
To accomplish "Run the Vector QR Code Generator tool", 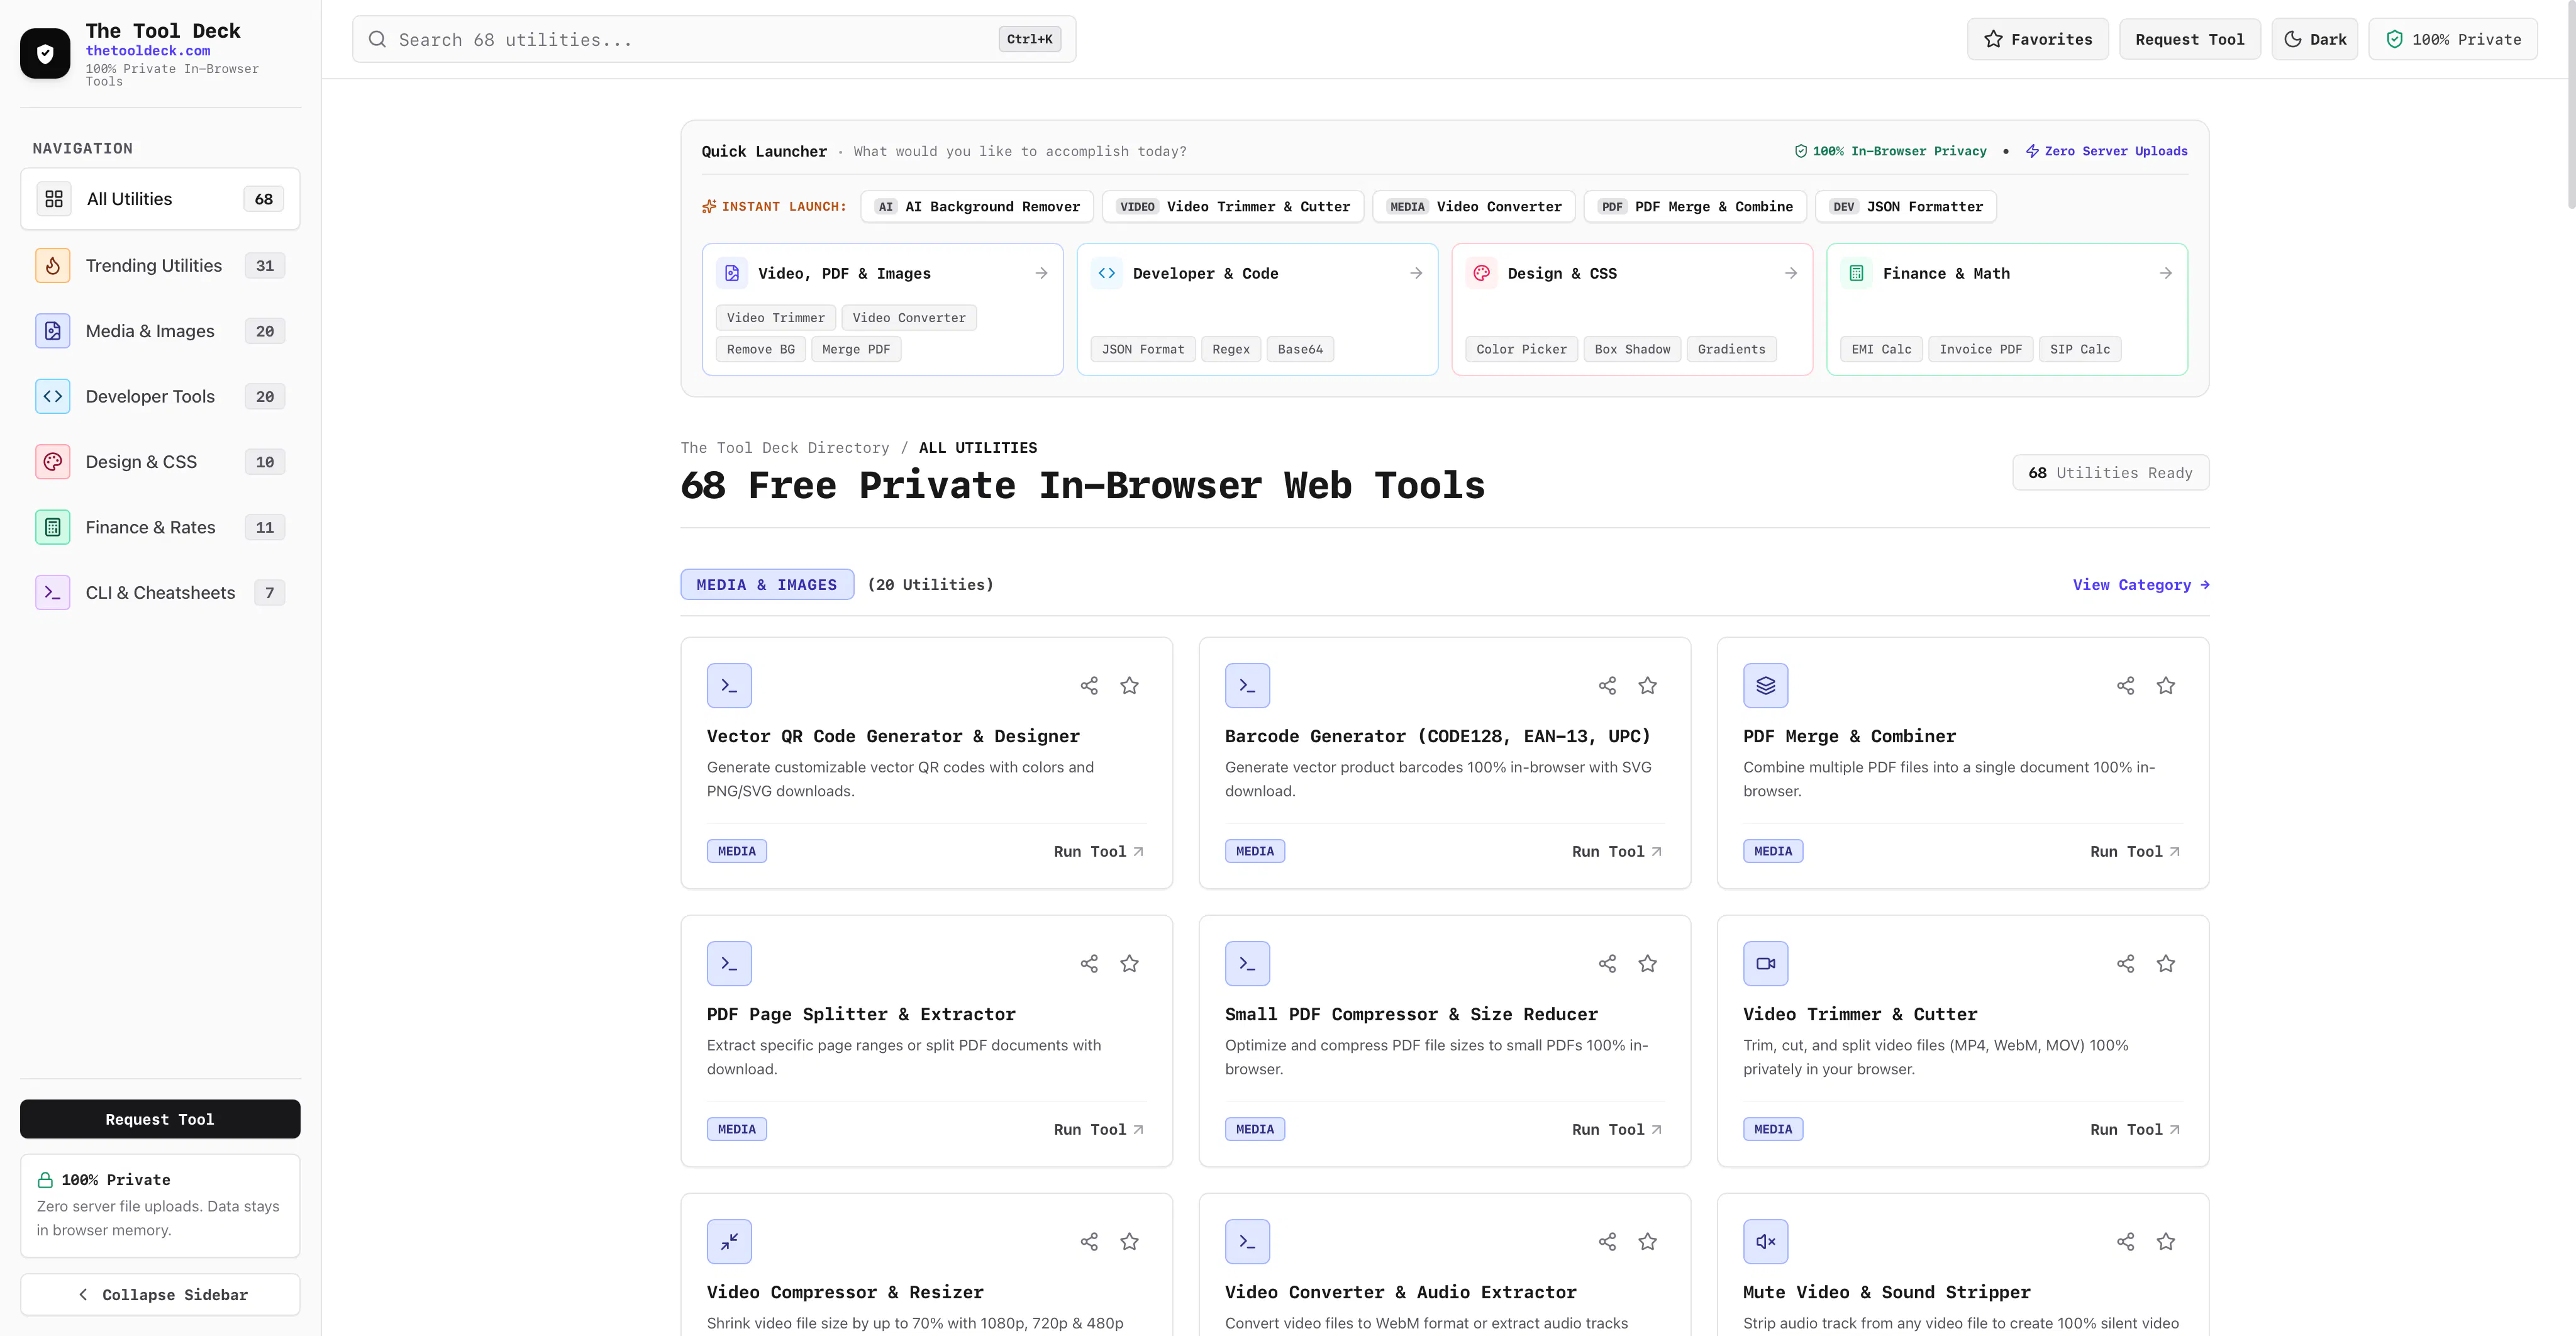I will 1098,851.
